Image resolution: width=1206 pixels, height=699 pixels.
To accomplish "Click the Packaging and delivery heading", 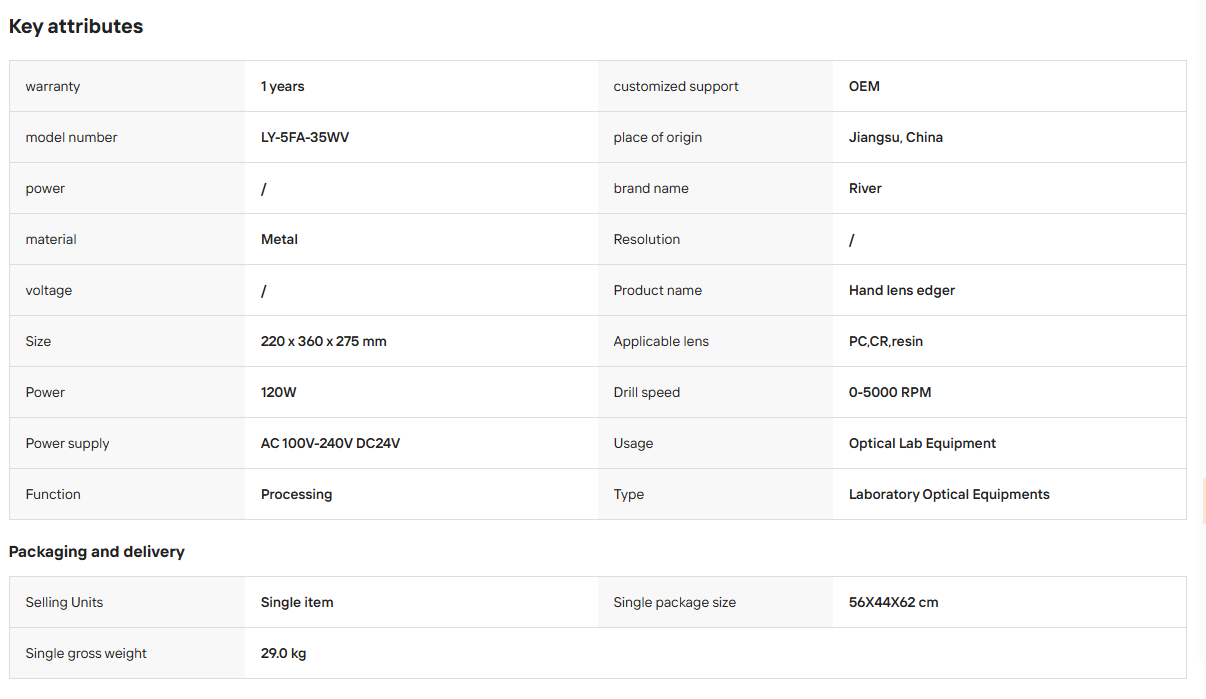I will pyautogui.click(x=97, y=552).
